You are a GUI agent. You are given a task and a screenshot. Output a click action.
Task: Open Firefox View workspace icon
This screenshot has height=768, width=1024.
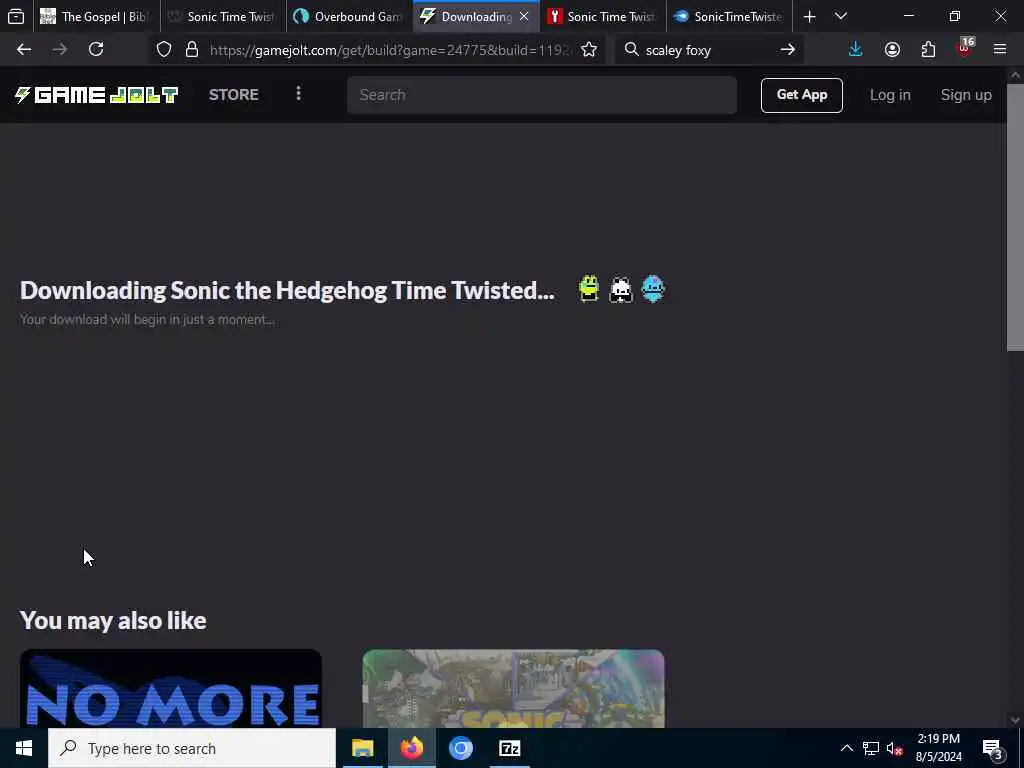16,16
